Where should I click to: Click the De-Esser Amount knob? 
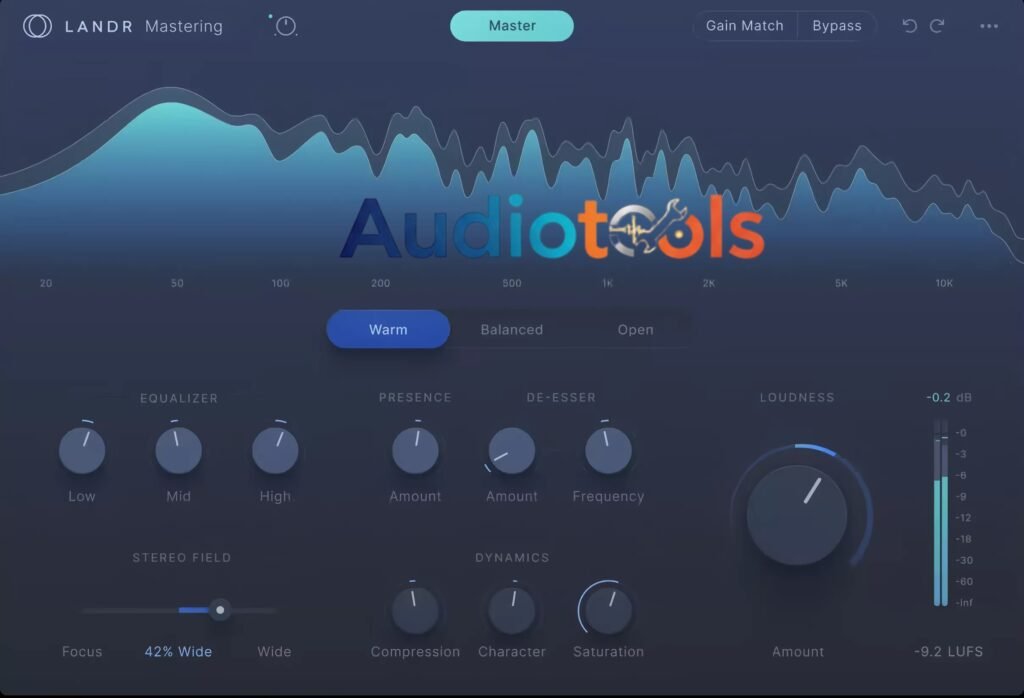(x=512, y=451)
